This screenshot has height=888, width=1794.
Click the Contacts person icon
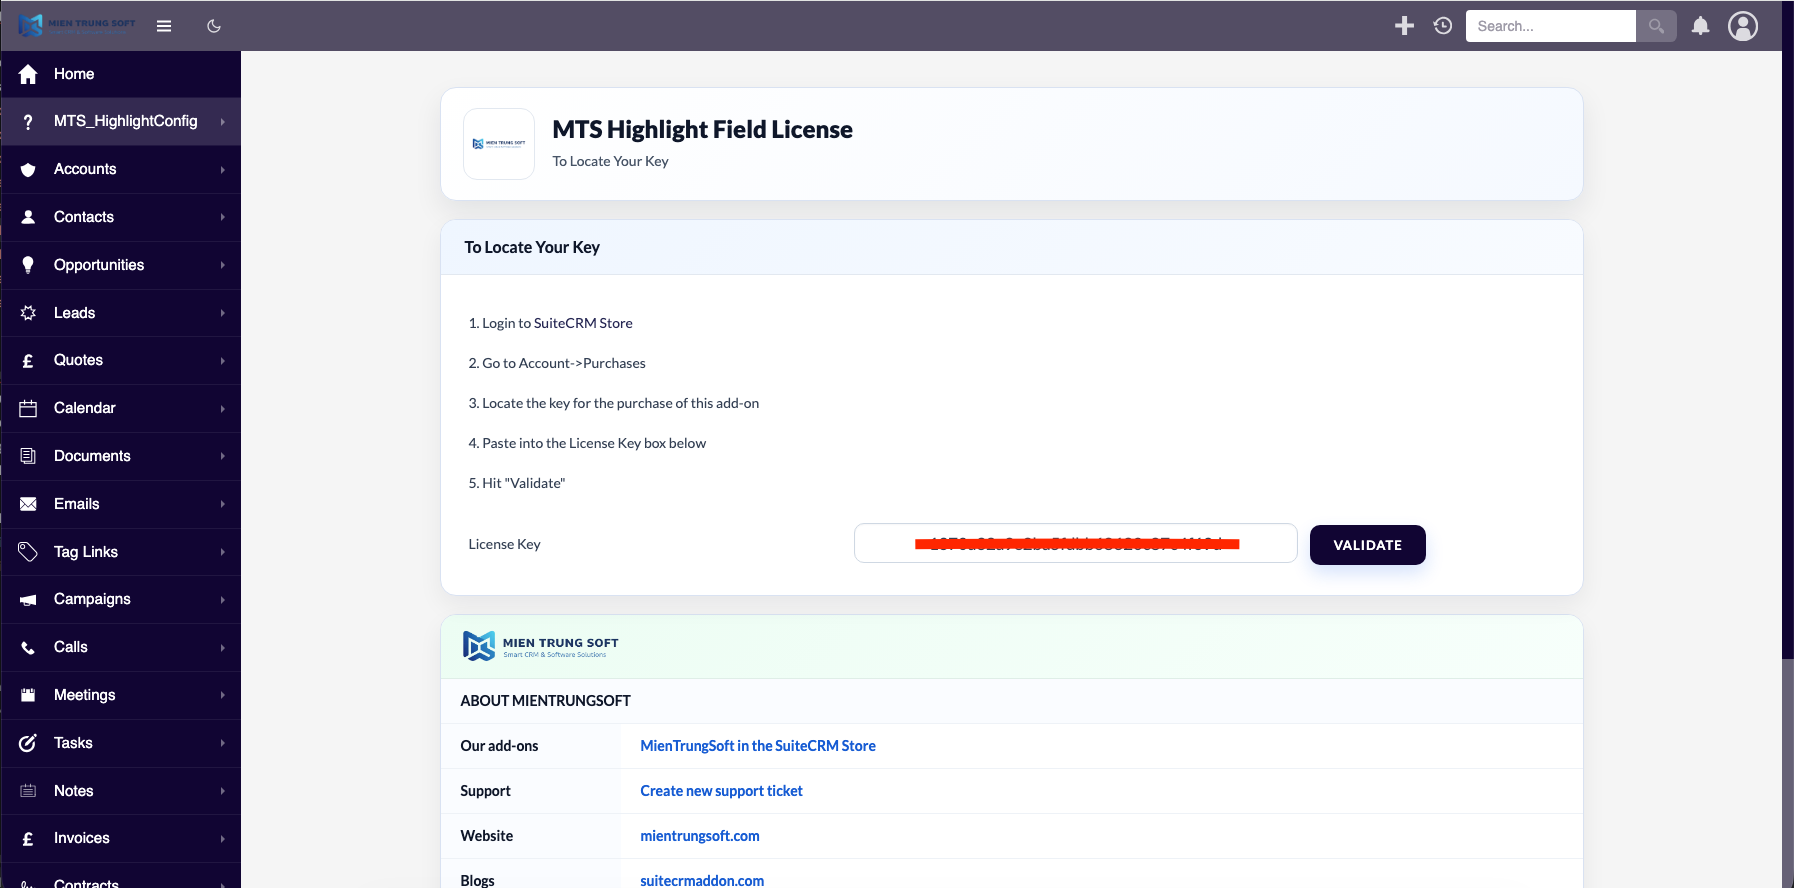click(x=28, y=217)
